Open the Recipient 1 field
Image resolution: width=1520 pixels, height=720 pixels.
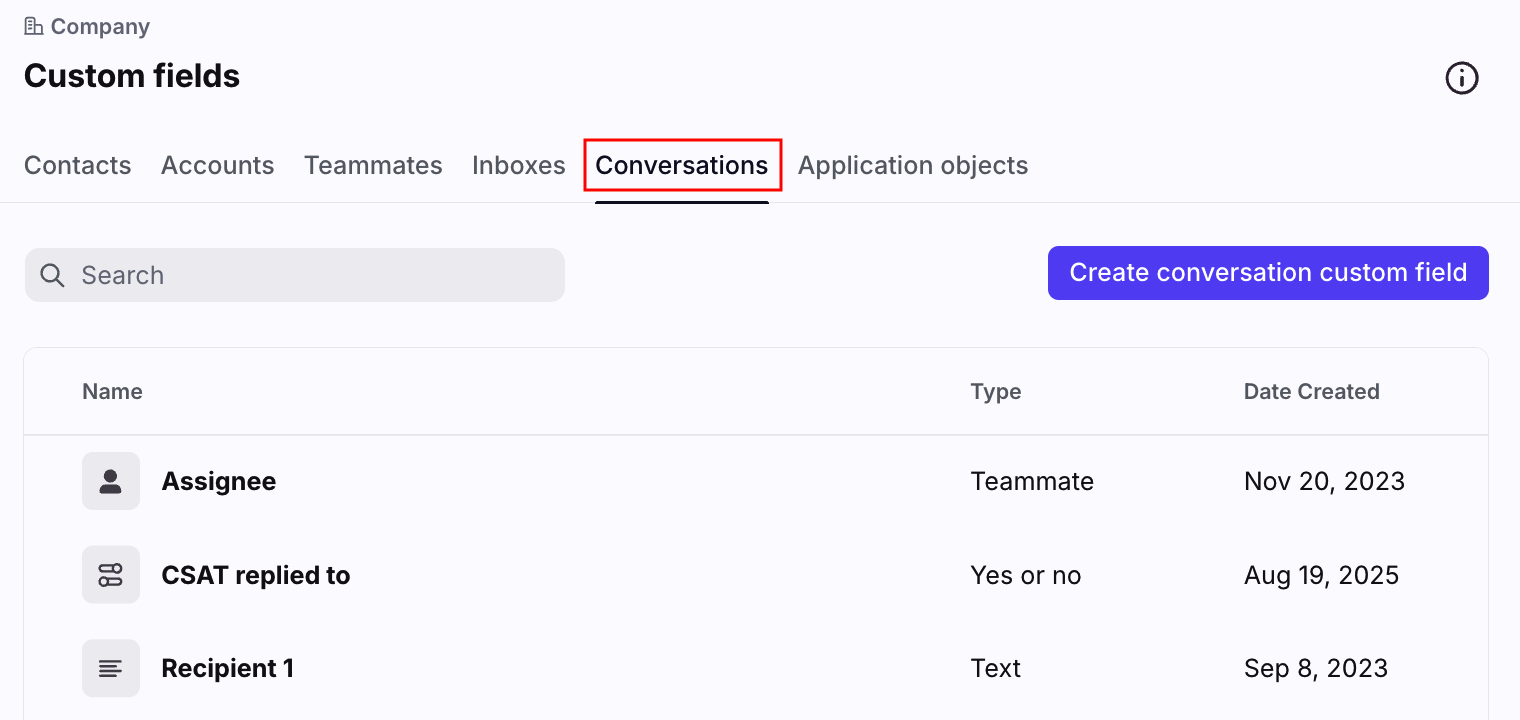[x=228, y=668]
